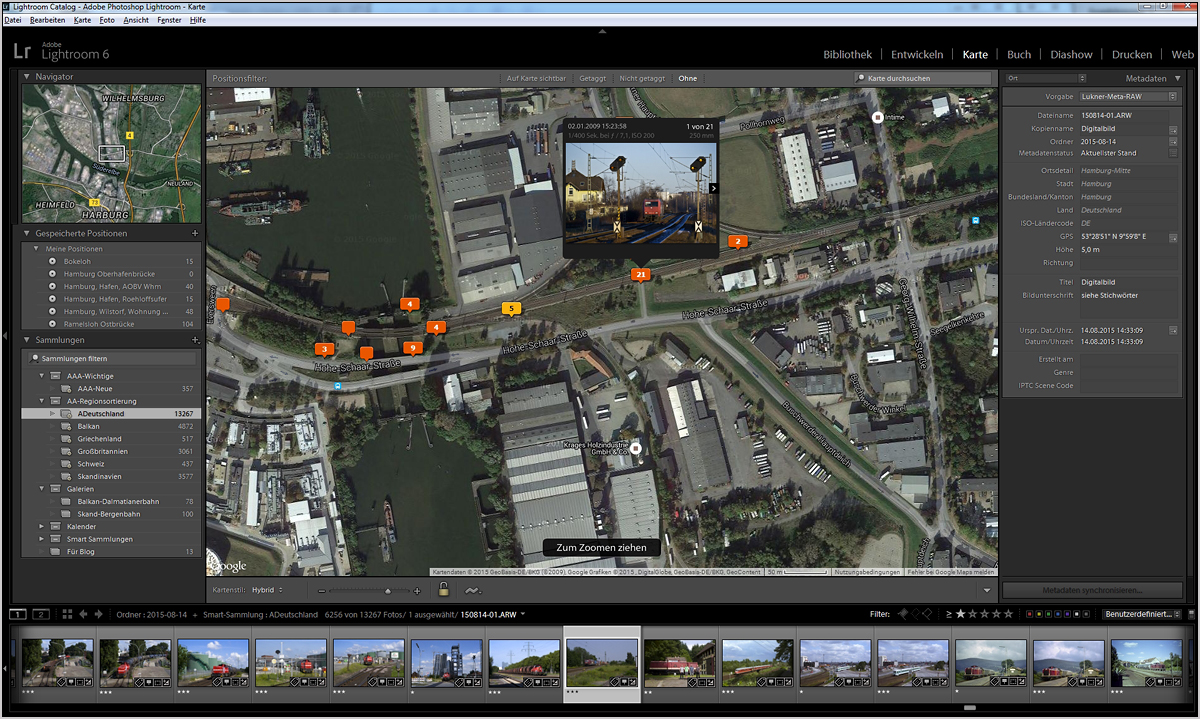Viewport: 1200px width, 719px height.
Task: Select the 'Ohne' position filter
Action: [687, 78]
